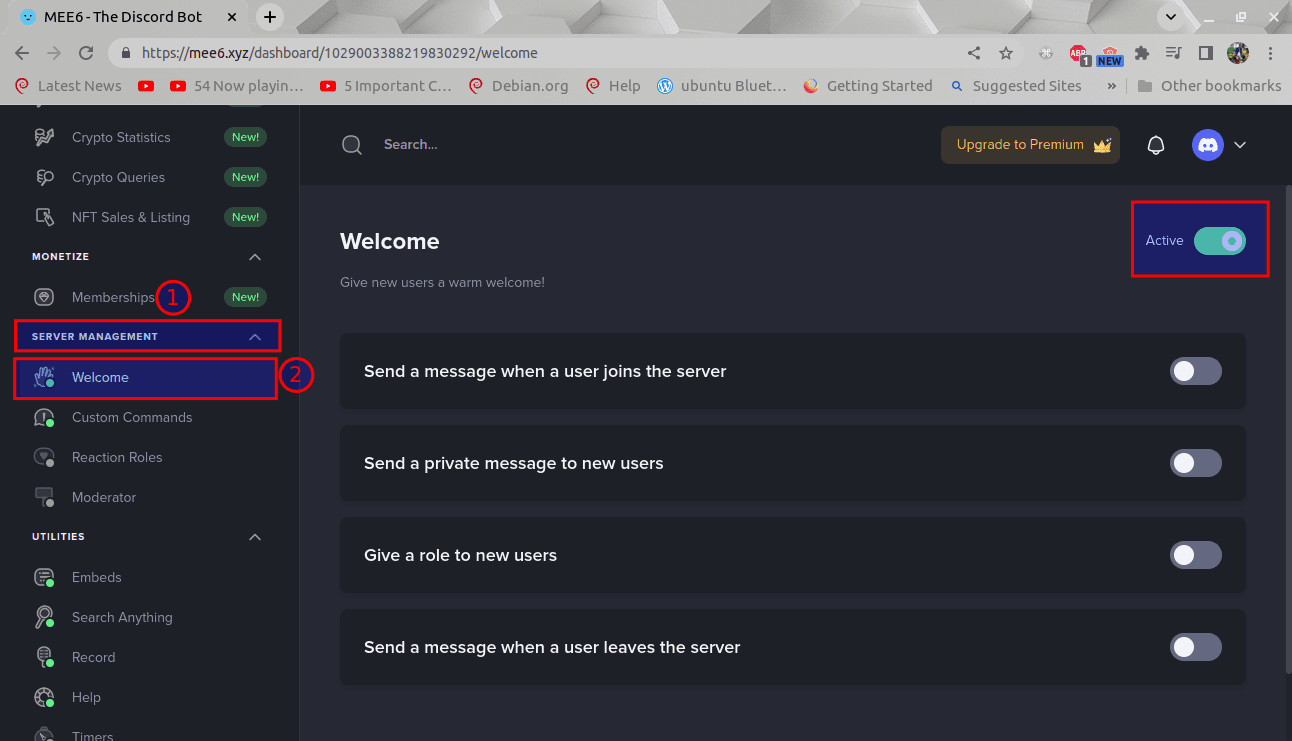Enable message when a user joins
The height and width of the screenshot is (741, 1292).
click(x=1196, y=371)
